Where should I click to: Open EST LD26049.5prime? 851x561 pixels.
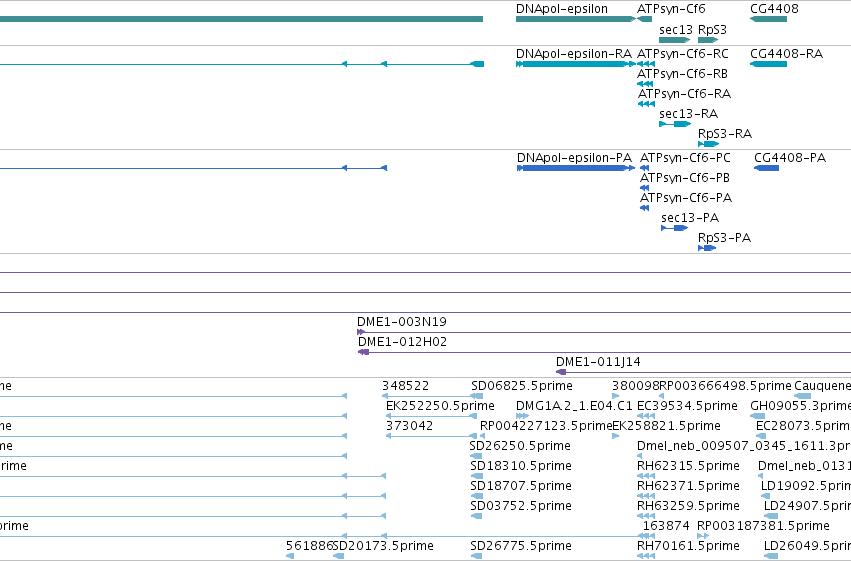pyautogui.click(x=771, y=557)
